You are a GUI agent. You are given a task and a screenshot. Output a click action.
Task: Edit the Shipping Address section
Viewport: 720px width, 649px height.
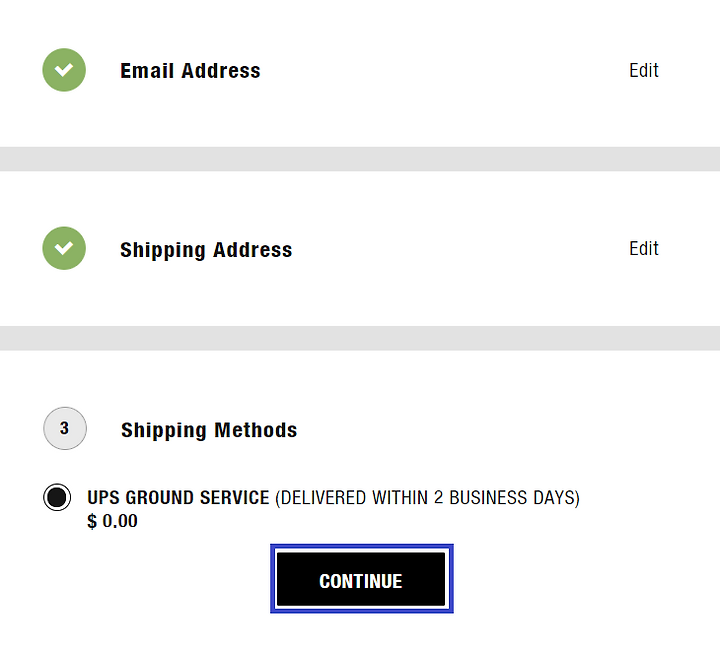tap(644, 248)
